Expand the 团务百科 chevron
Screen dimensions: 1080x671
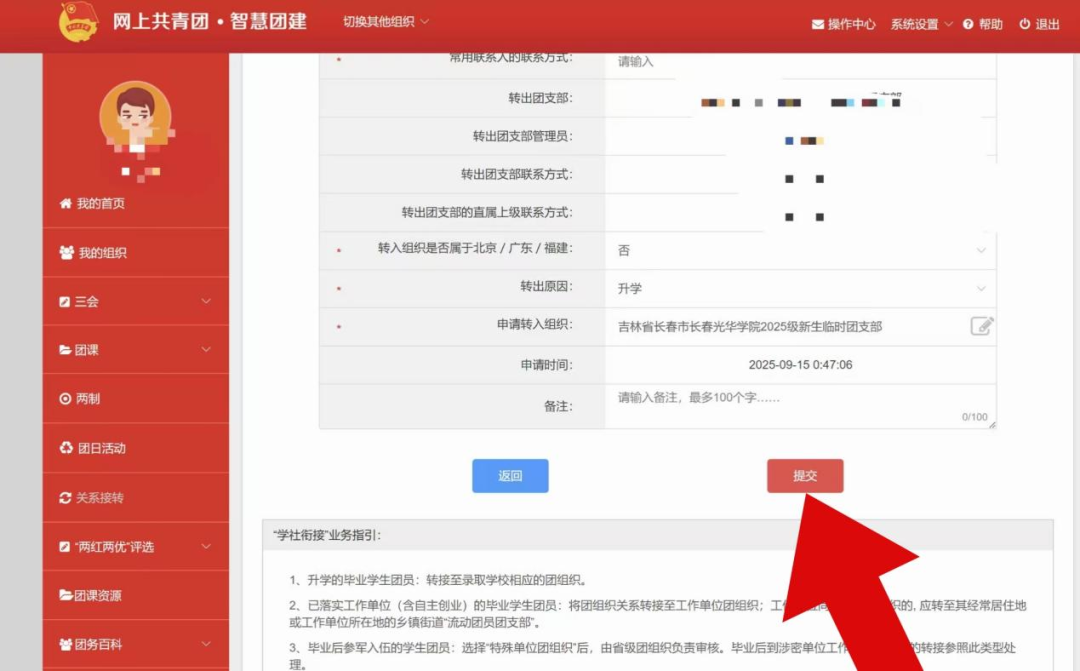point(206,645)
